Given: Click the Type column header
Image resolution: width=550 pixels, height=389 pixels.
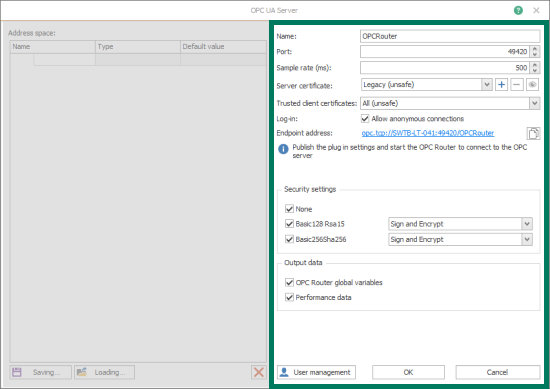Looking at the screenshot, I should click(138, 47).
